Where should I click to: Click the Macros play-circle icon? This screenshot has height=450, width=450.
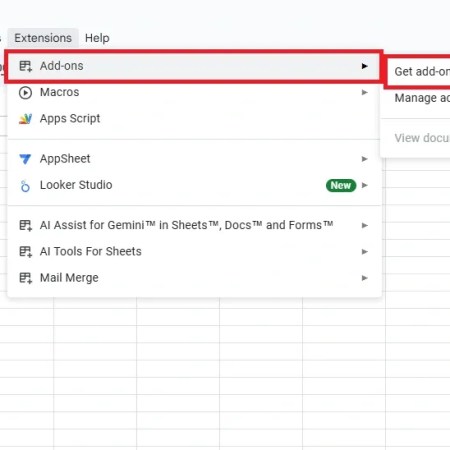click(x=25, y=93)
